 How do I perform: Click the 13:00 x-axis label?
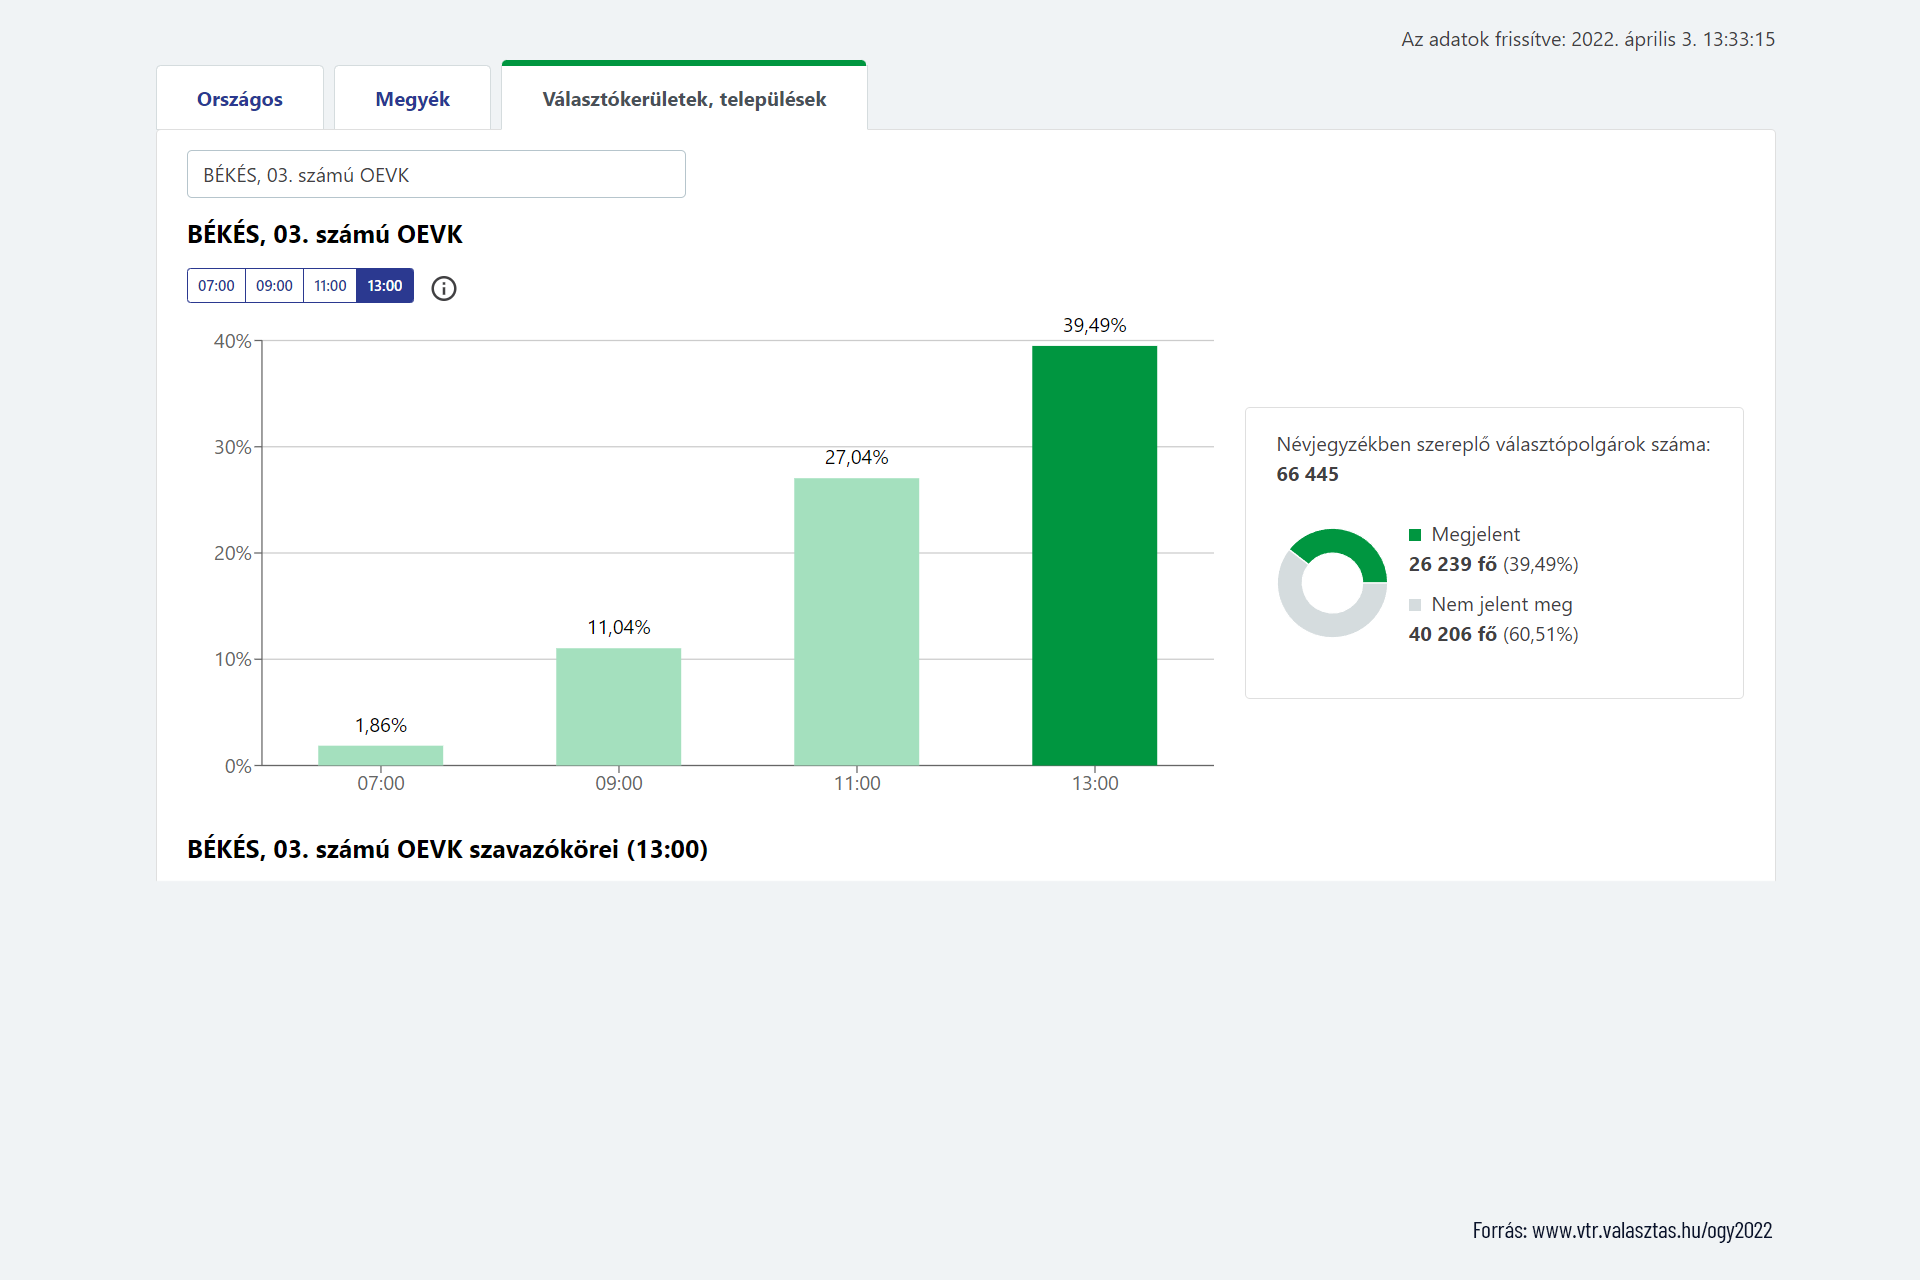click(1094, 783)
